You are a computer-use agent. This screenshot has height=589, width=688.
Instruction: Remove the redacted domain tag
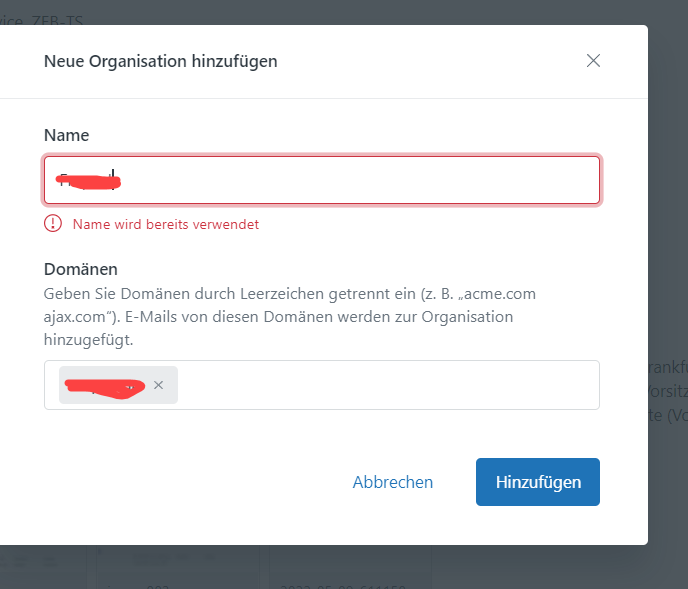[x=158, y=385]
